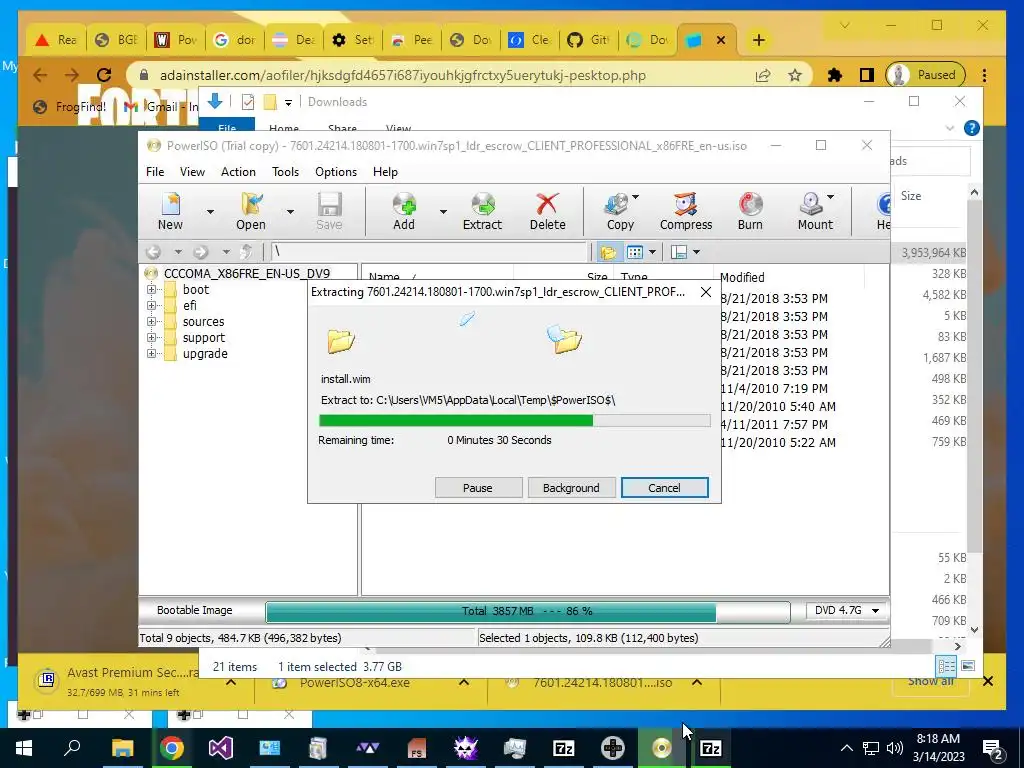Click the Compress toolbar icon
Screen dimensions: 1024x768
point(686,211)
